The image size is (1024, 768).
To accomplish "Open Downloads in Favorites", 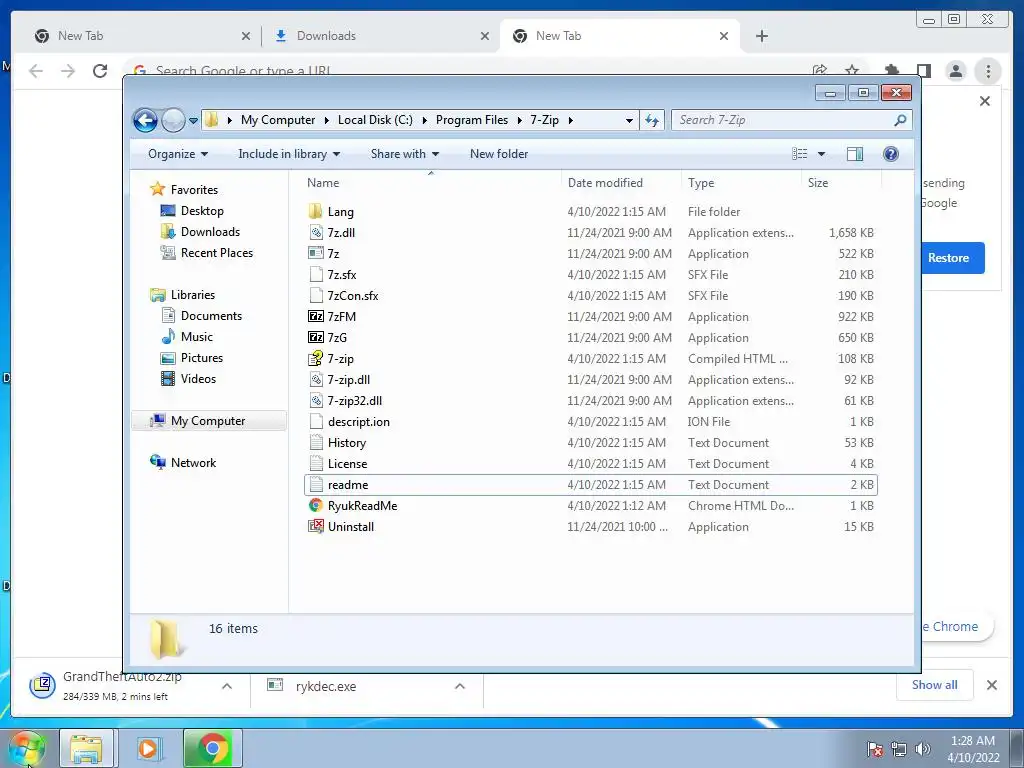I will click(210, 232).
